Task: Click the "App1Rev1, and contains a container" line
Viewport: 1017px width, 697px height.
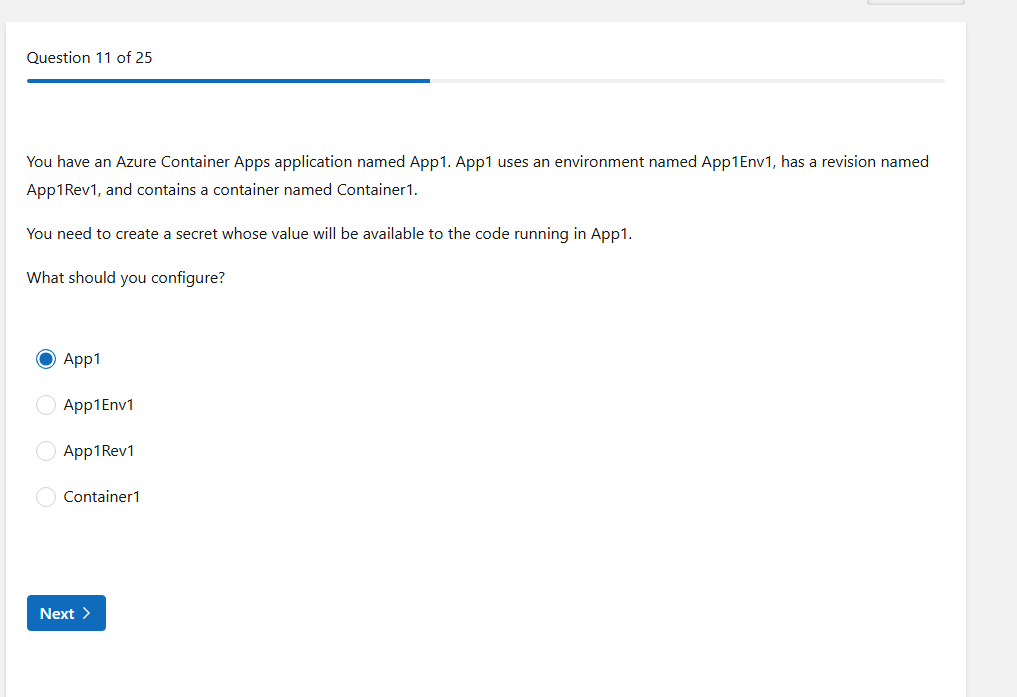Action: 222,190
